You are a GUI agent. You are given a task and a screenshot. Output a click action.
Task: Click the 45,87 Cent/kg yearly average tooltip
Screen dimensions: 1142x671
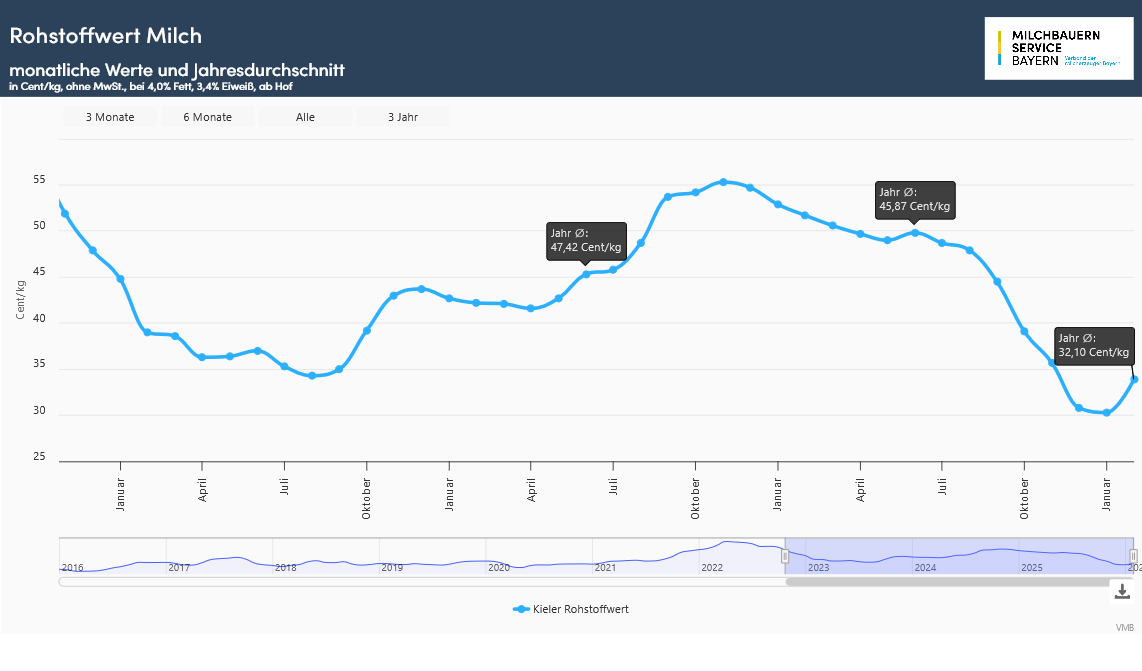pos(914,199)
